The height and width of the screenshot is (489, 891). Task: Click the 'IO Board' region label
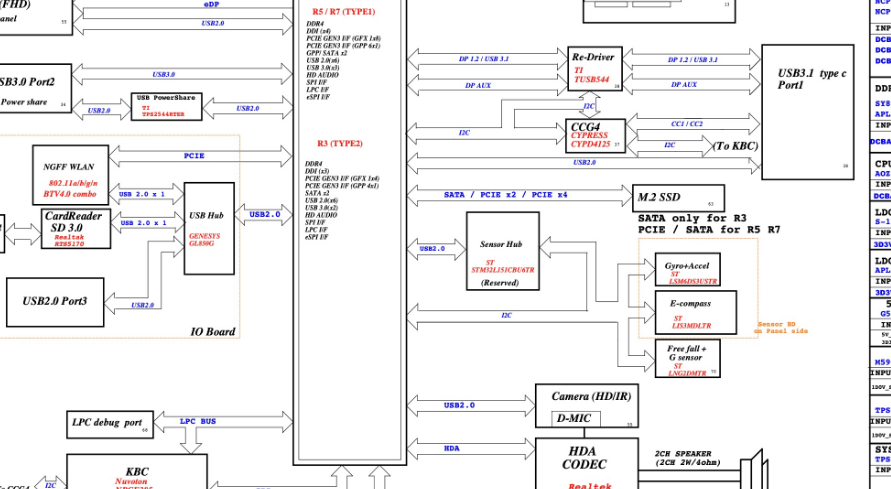point(213,332)
